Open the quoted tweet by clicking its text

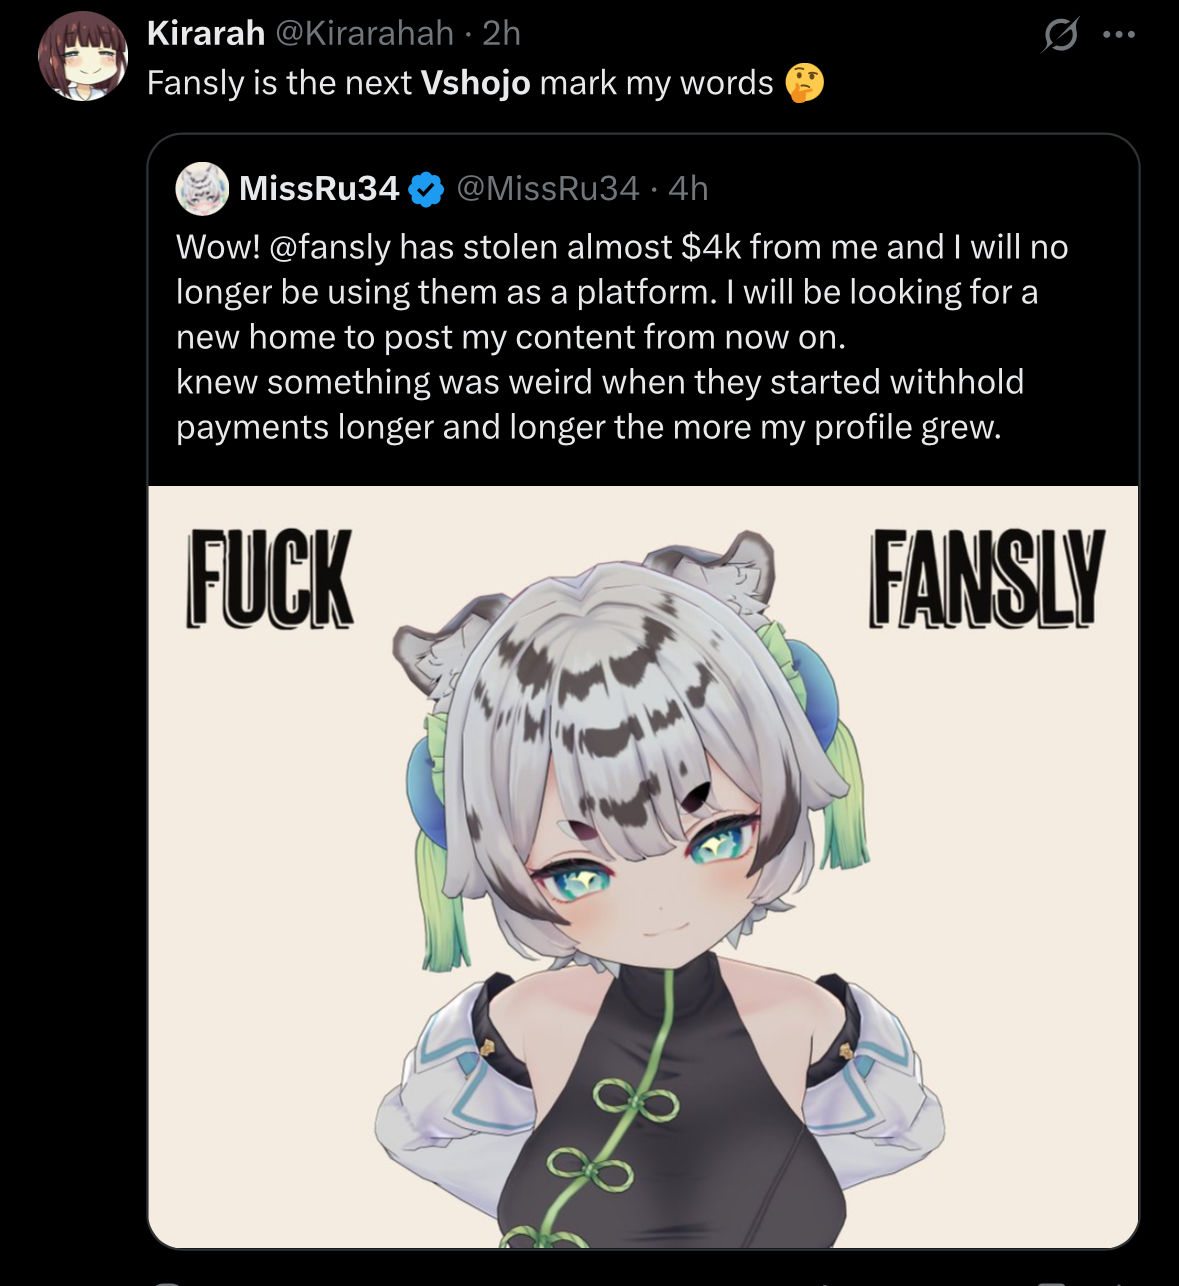600,337
